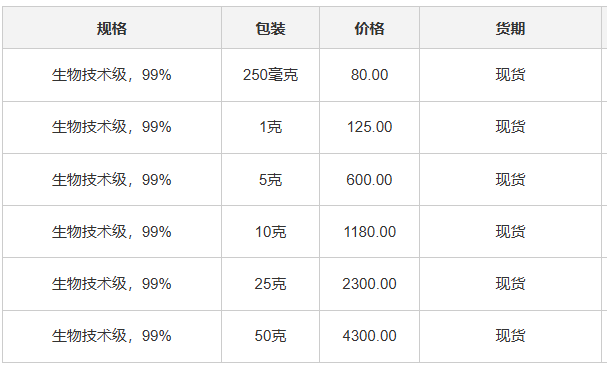Click the 2300.00 price cell

click(369, 284)
